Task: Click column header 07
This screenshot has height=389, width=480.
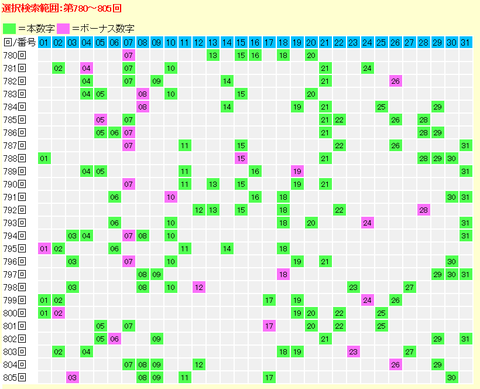Action: click(128, 42)
